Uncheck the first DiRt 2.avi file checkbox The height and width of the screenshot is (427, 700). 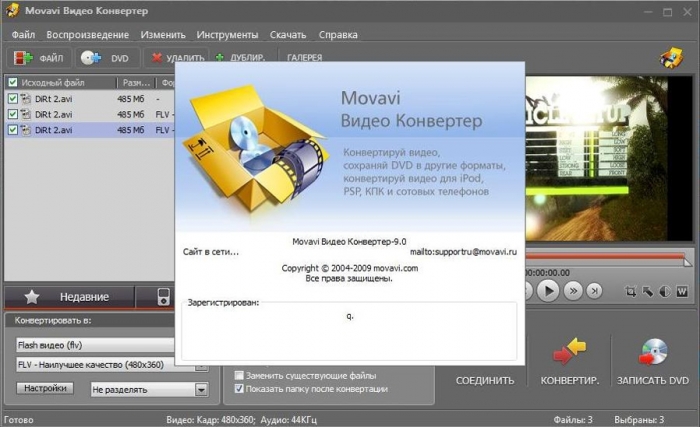tap(12, 99)
